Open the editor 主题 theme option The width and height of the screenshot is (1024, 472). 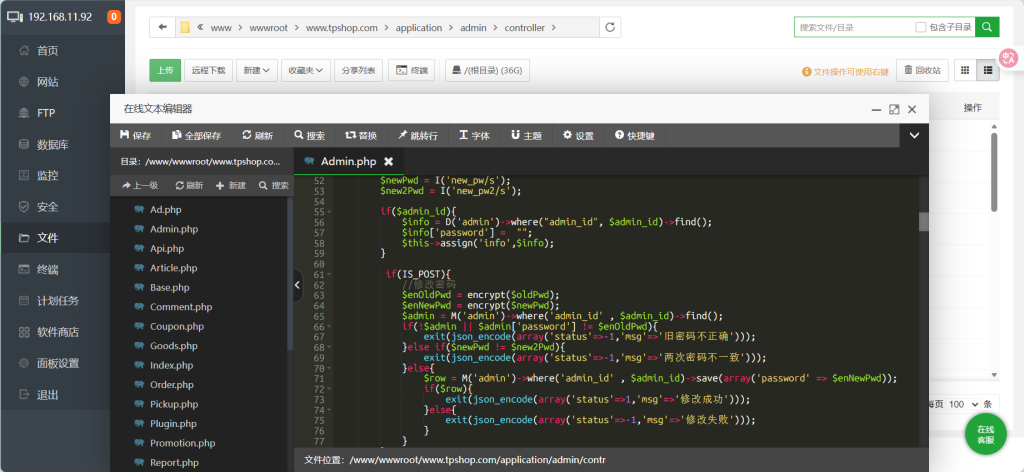pyautogui.click(x=526, y=135)
